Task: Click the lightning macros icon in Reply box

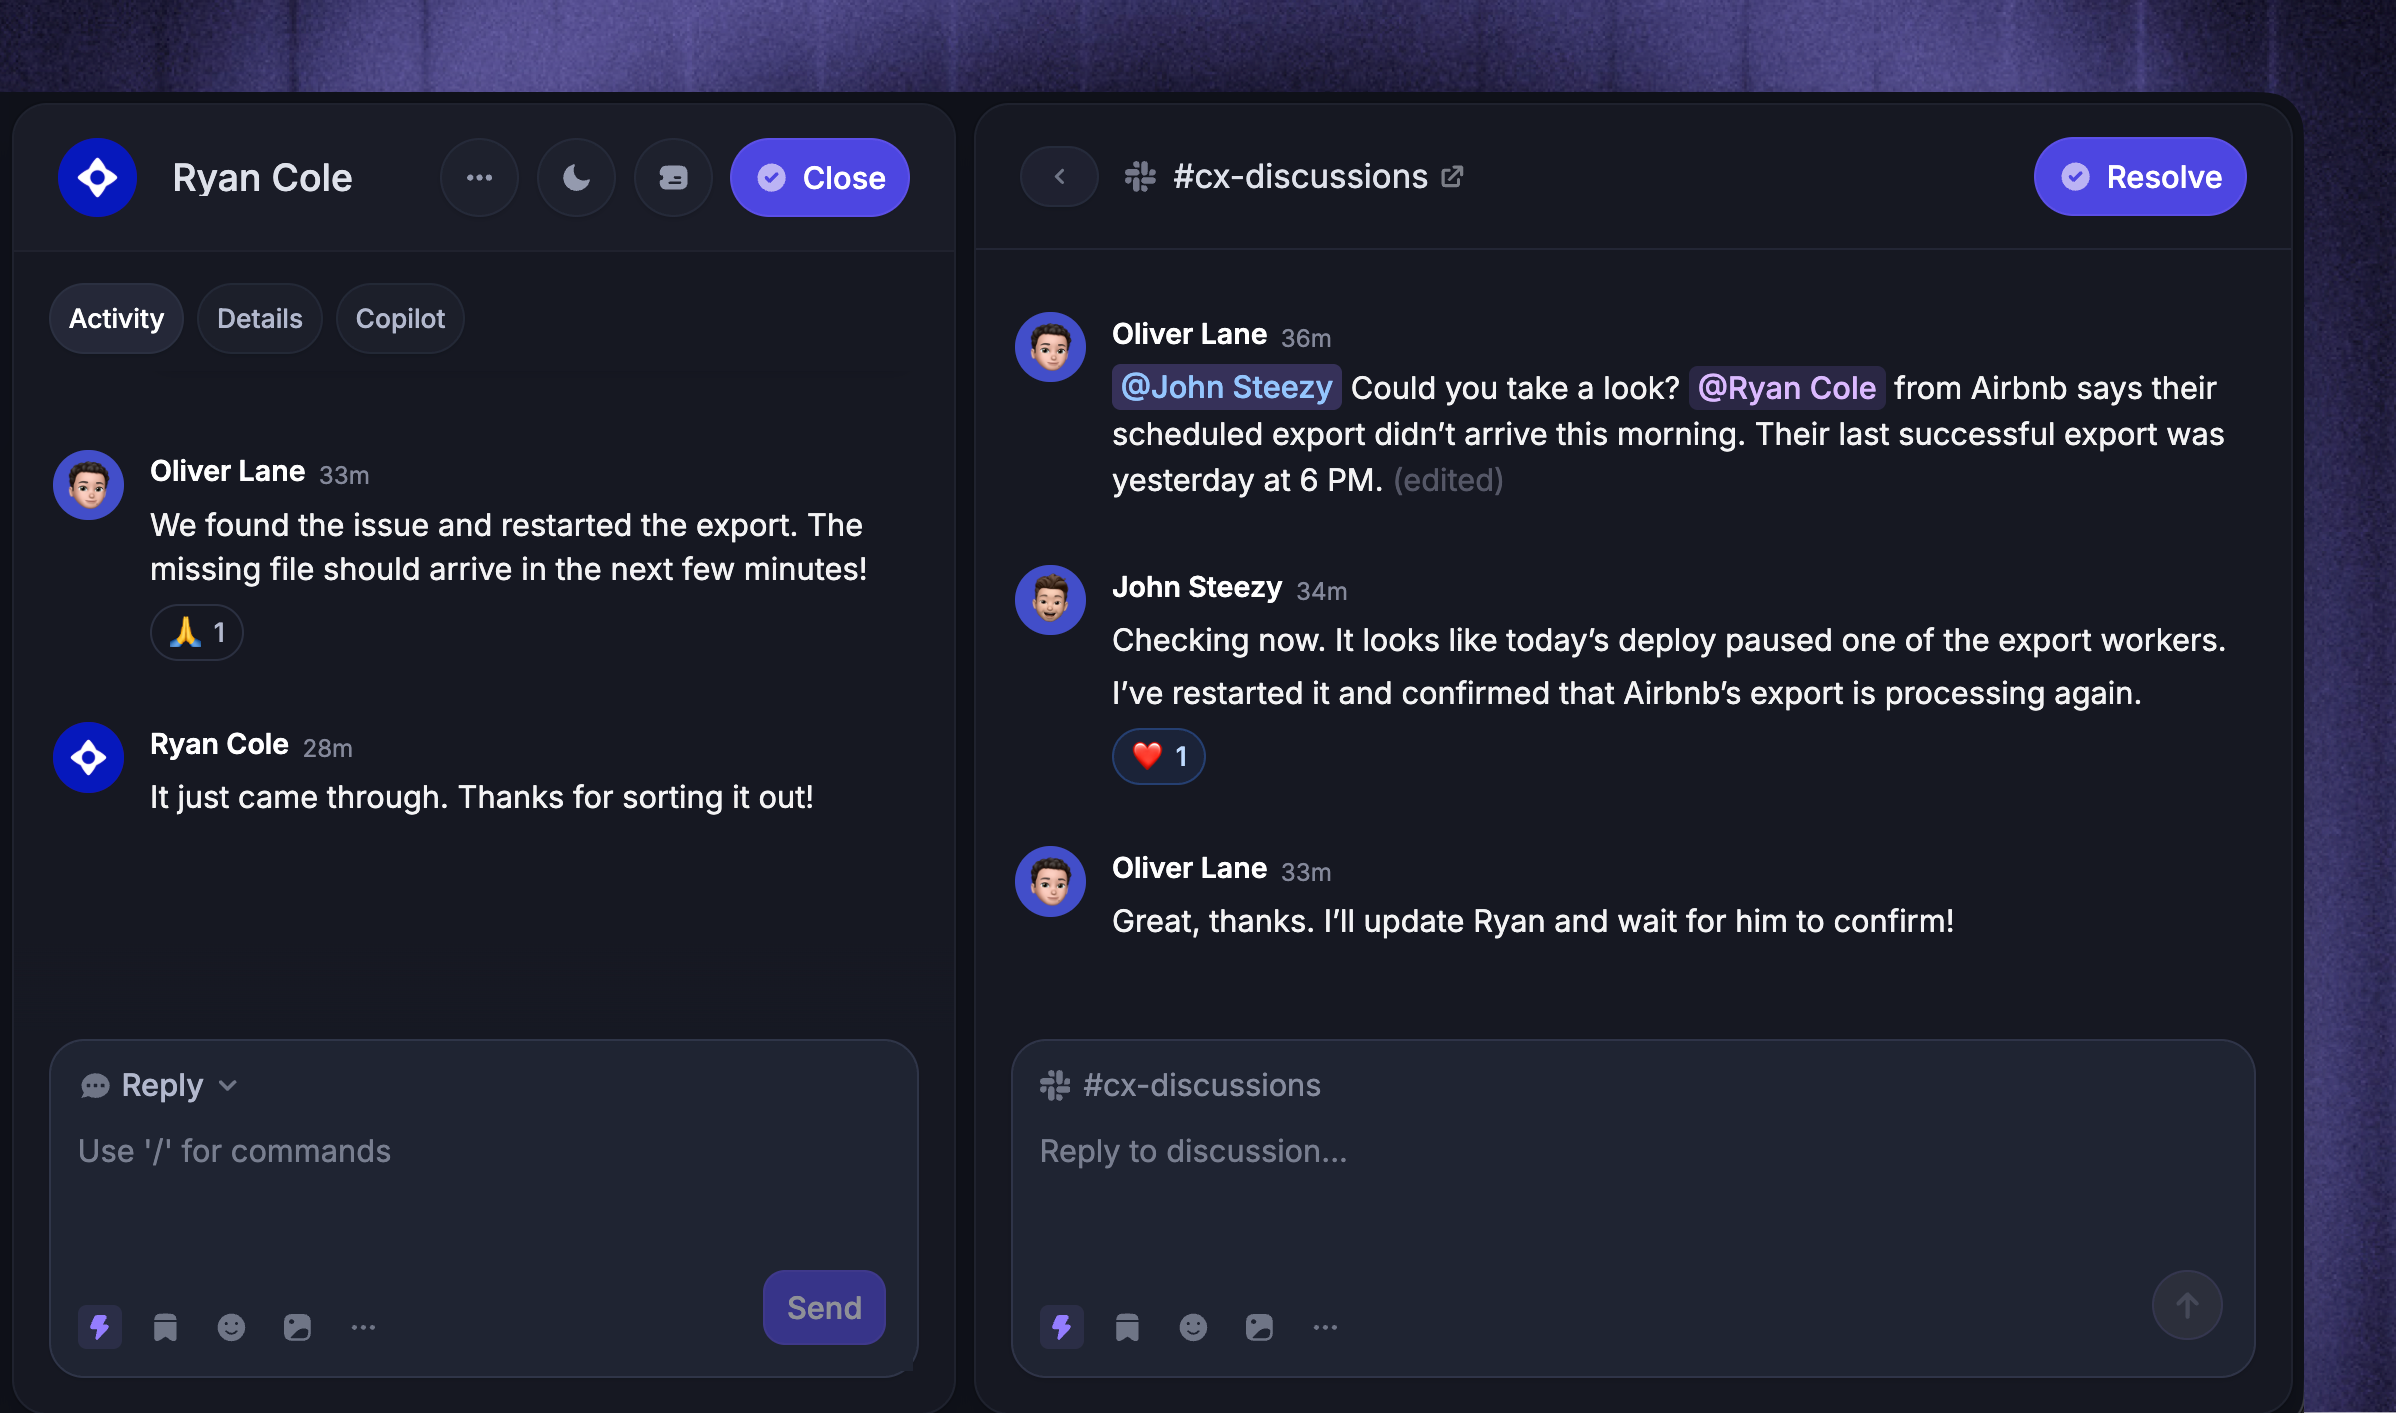Action: point(100,1327)
